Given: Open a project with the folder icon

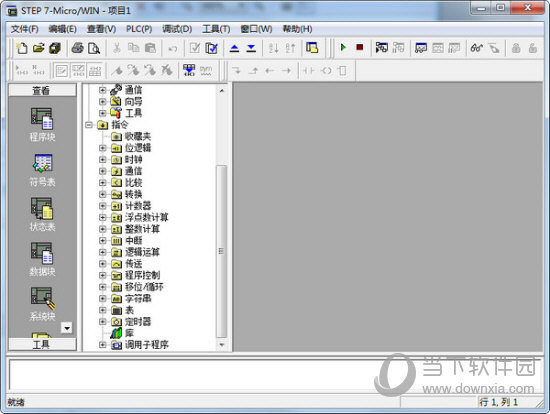Looking at the screenshot, I should (39, 48).
